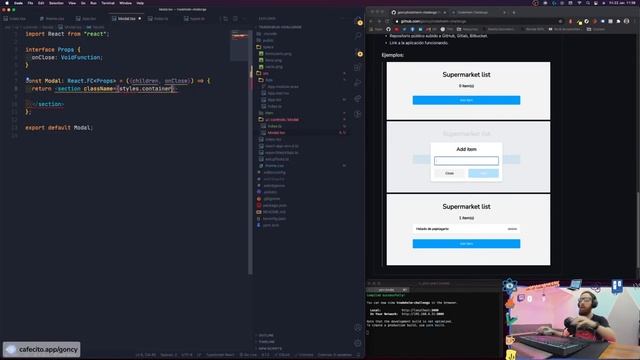Bookmark this page with the star icon
The width and height of the screenshot is (640, 360).
click(x=560, y=21)
